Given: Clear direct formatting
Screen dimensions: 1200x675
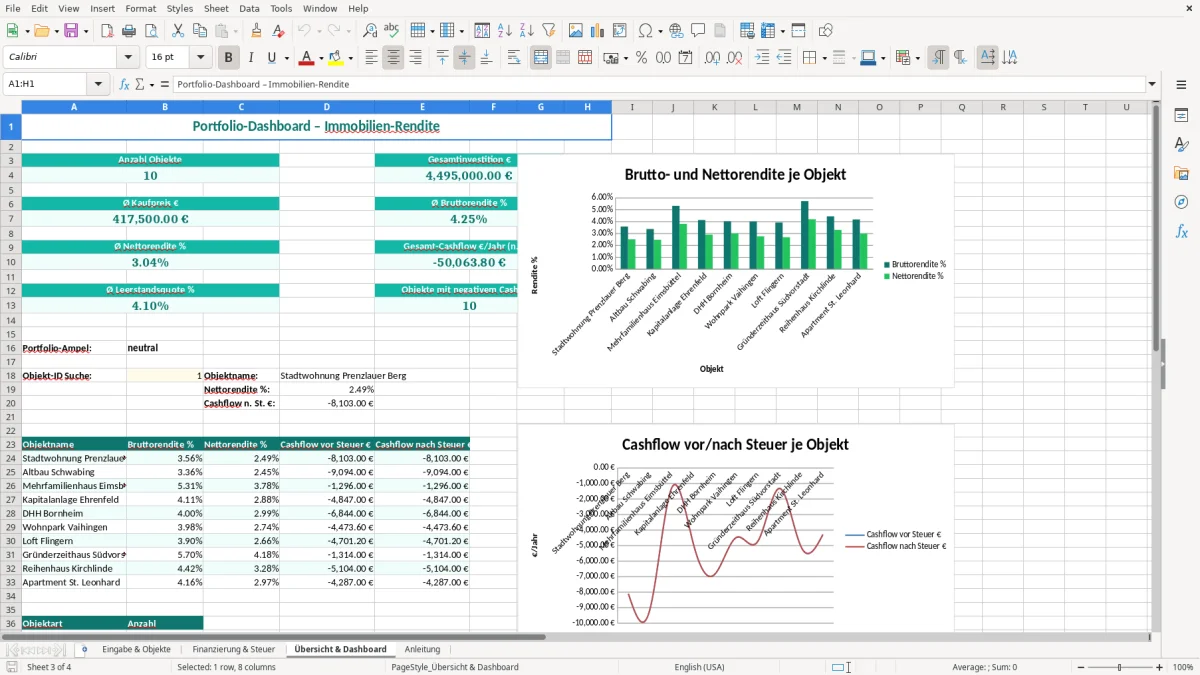Looking at the screenshot, I should [277, 31].
